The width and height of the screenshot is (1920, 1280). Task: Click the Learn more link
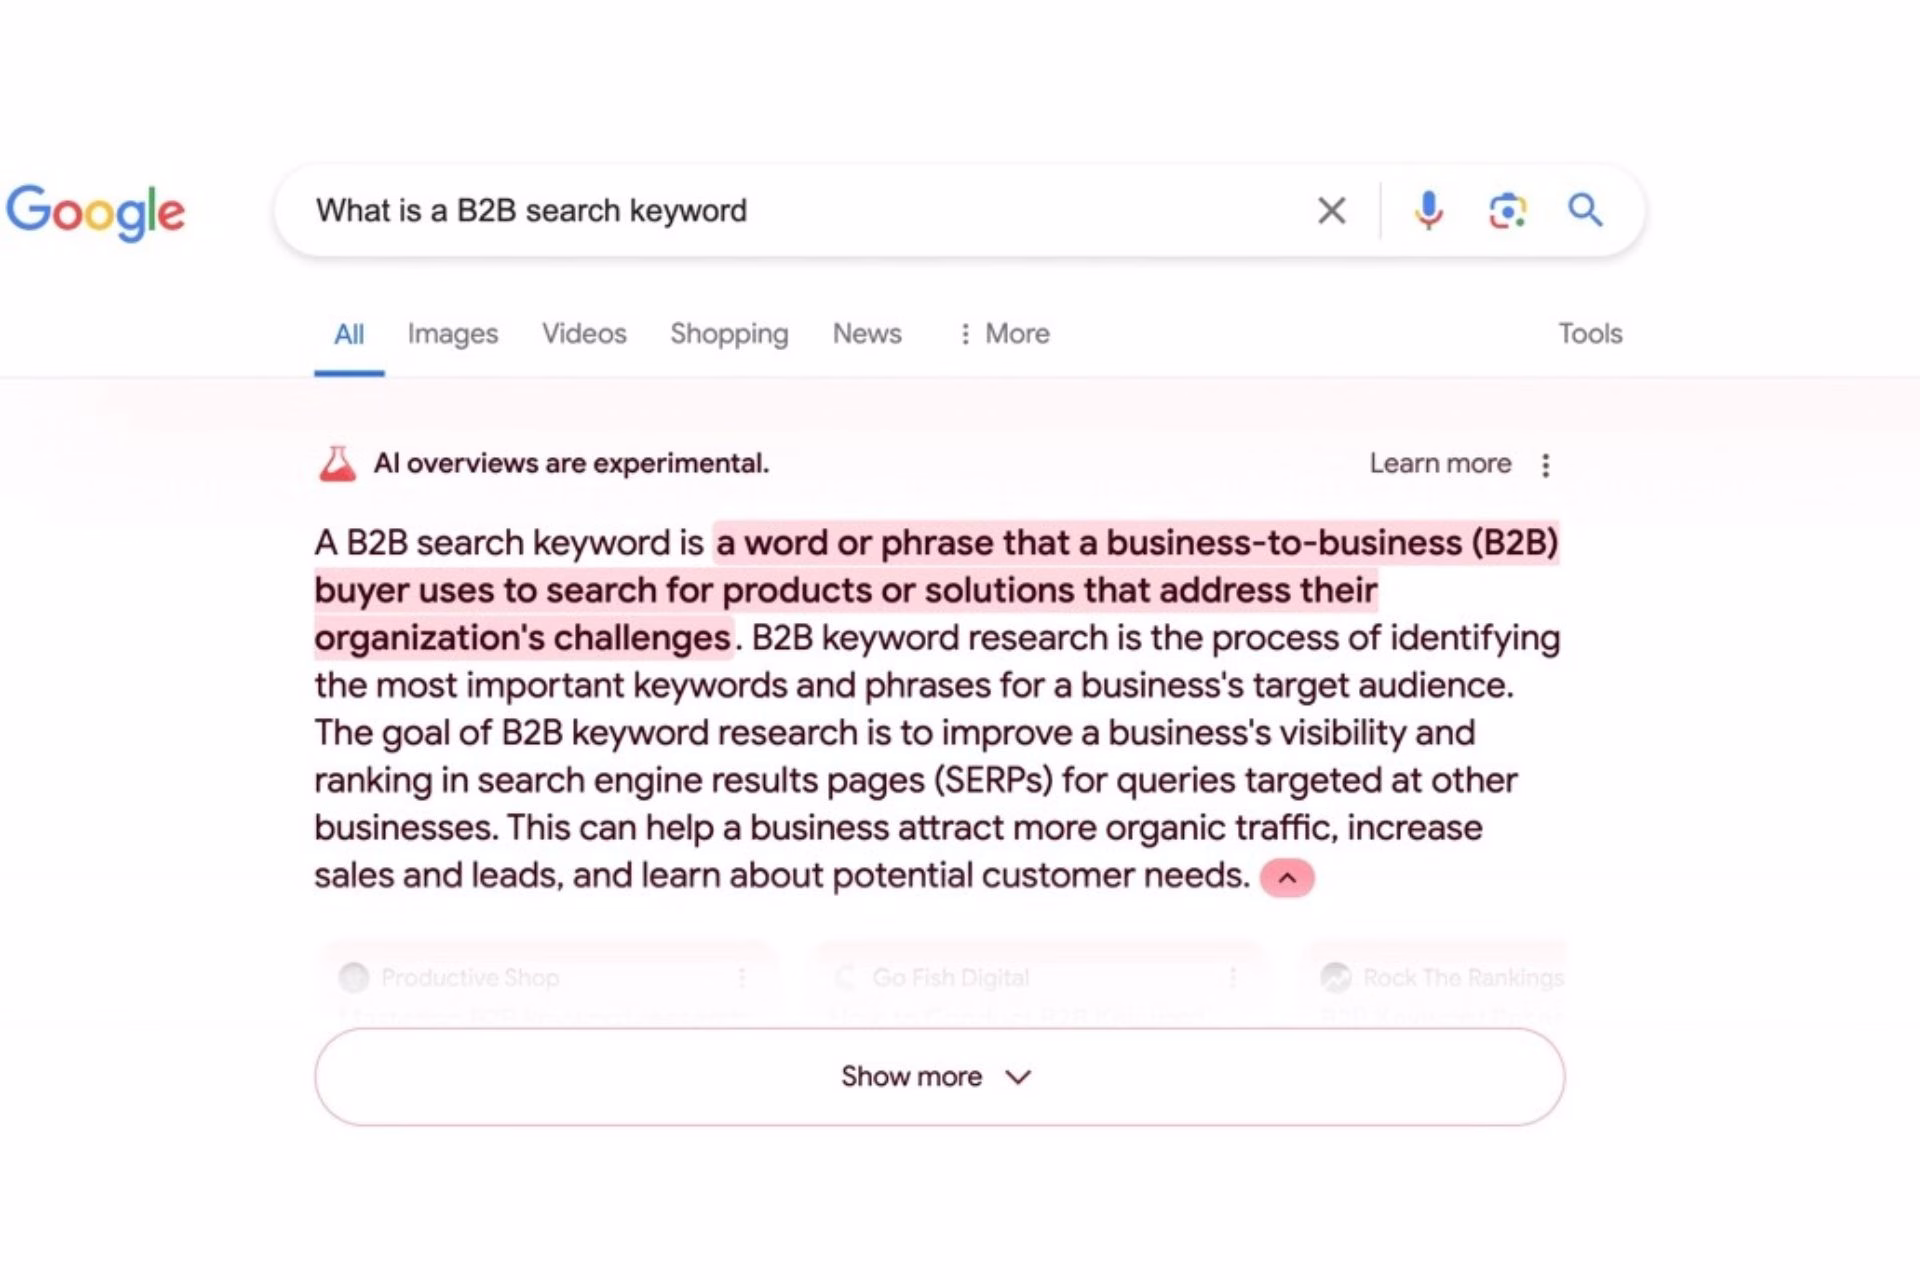pyautogui.click(x=1440, y=464)
